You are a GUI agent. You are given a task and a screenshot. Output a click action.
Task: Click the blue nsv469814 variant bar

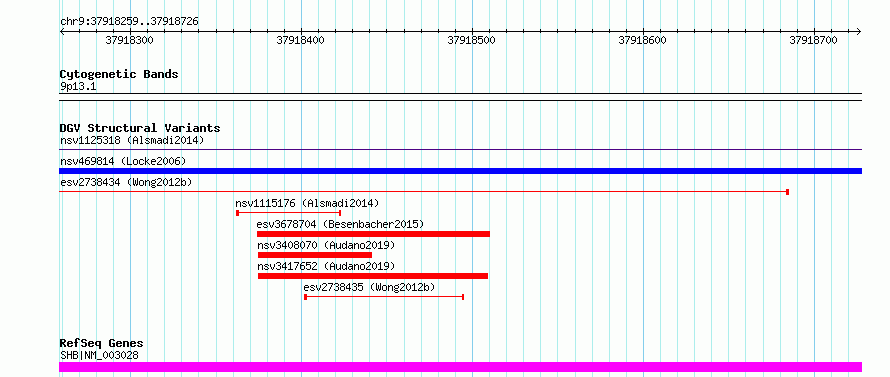tap(460, 171)
